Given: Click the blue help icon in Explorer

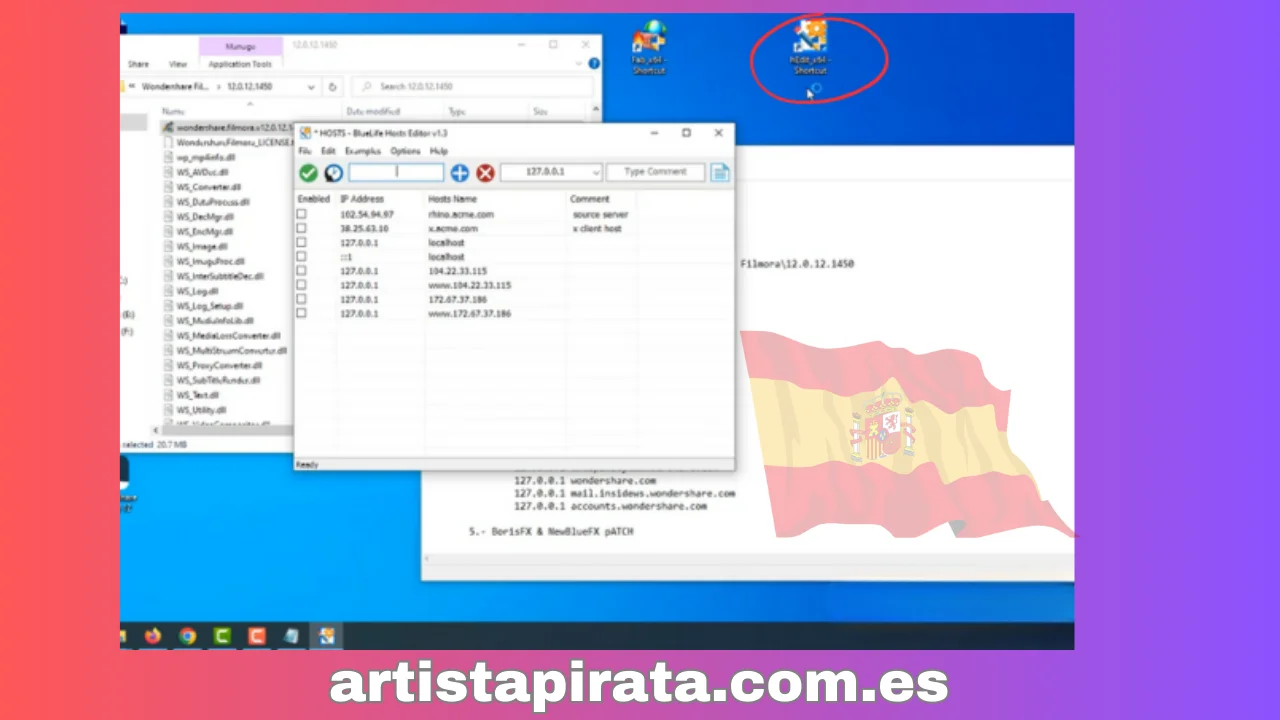Looking at the screenshot, I should [x=594, y=64].
